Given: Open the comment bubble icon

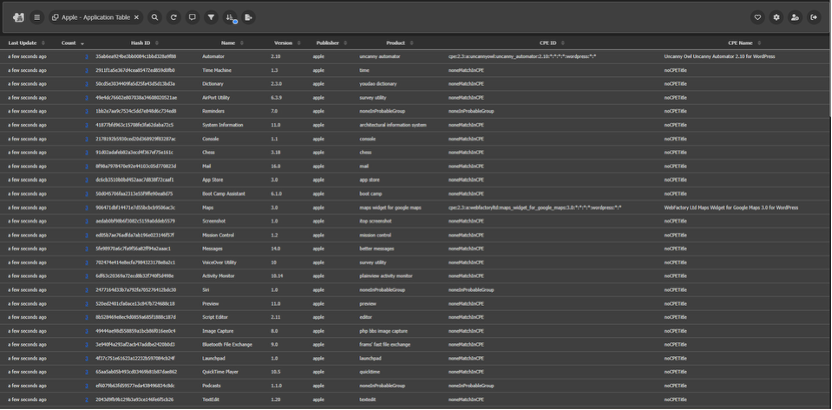Looking at the screenshot, I should 192,17.
